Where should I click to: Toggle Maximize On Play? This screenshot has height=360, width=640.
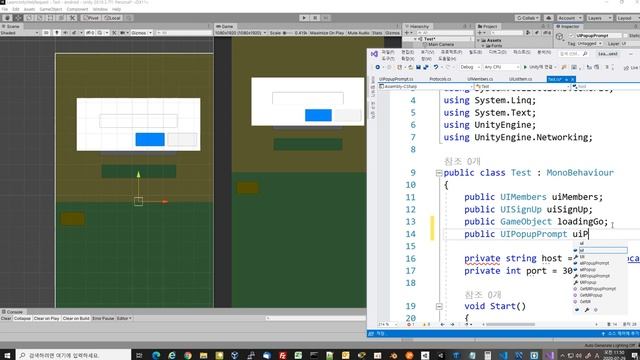point(327,33)
